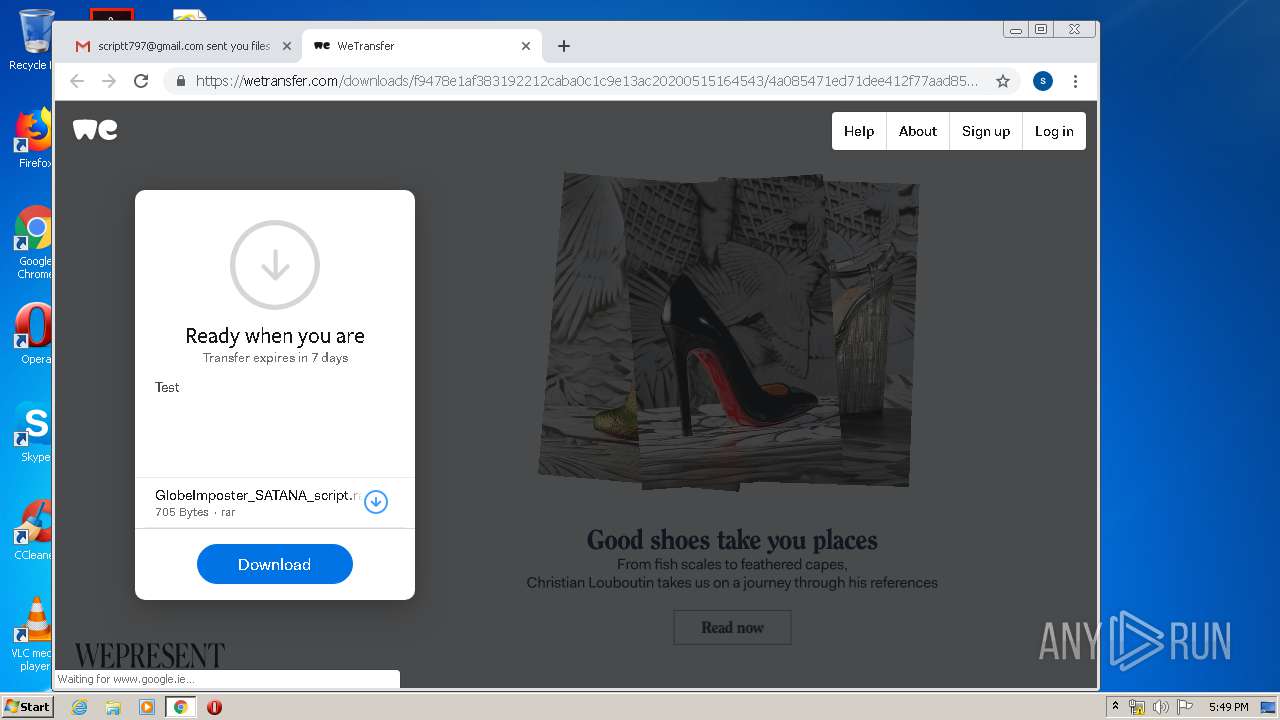
Task: Click the Chrome taskbar button
Action: point(180,707)
